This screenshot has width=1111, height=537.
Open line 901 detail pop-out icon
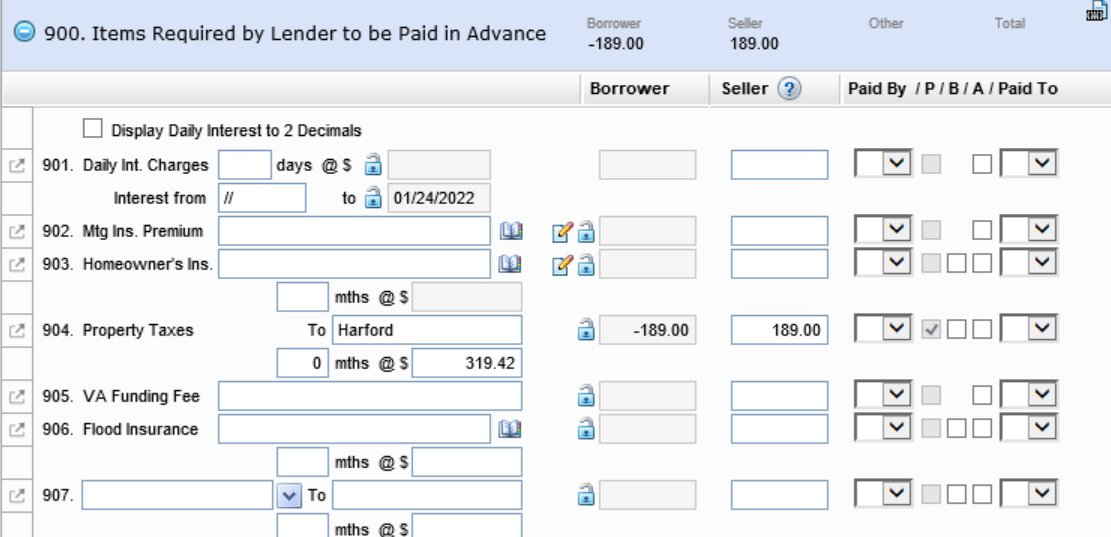tap(17, 165)
